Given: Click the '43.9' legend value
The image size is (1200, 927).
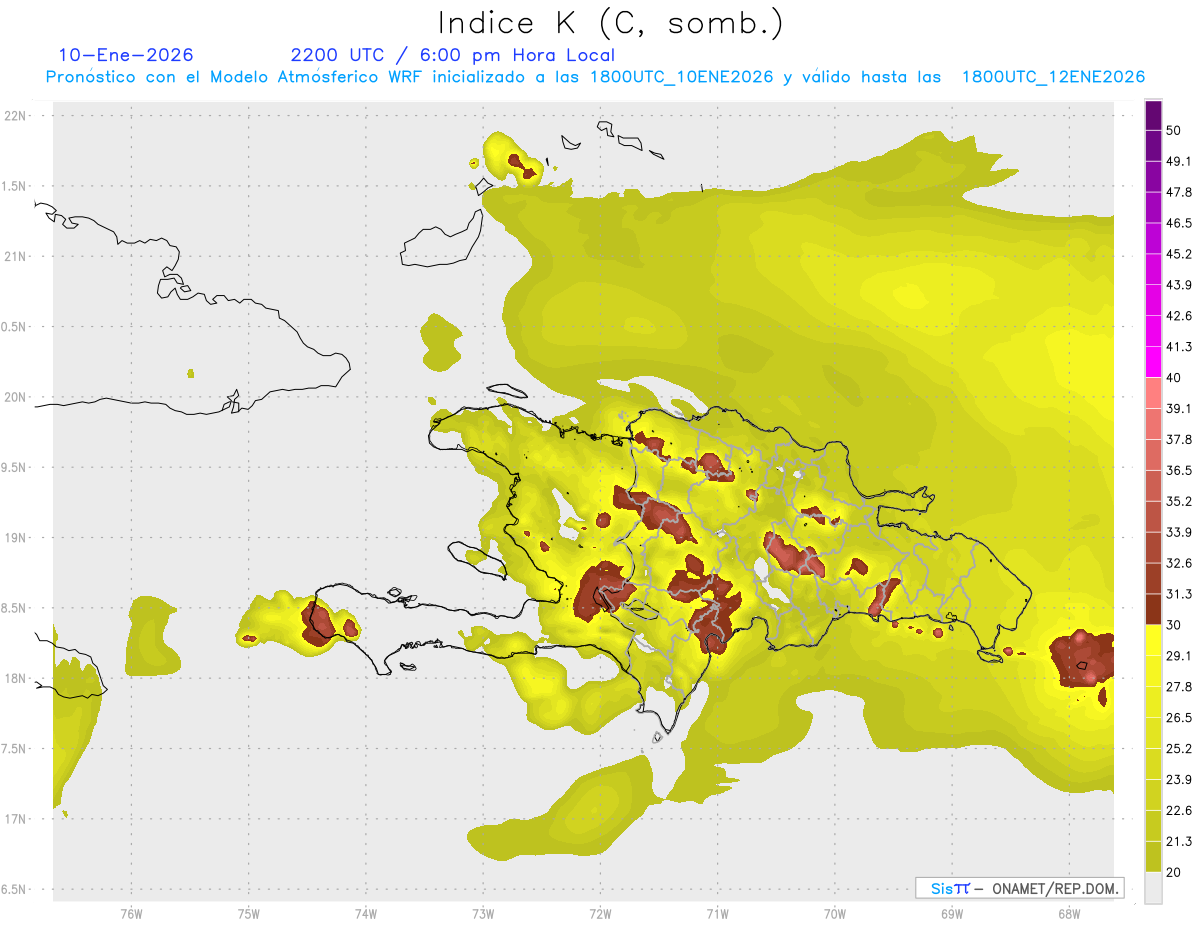Looking at the screenshot, I should [x=1179, y=285].
